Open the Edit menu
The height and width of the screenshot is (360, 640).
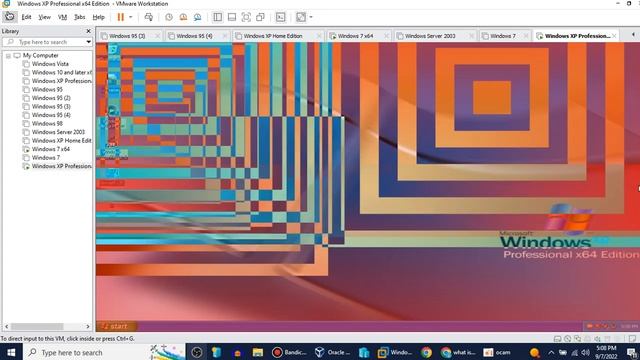pyautogui.click(x=27, y=17)
